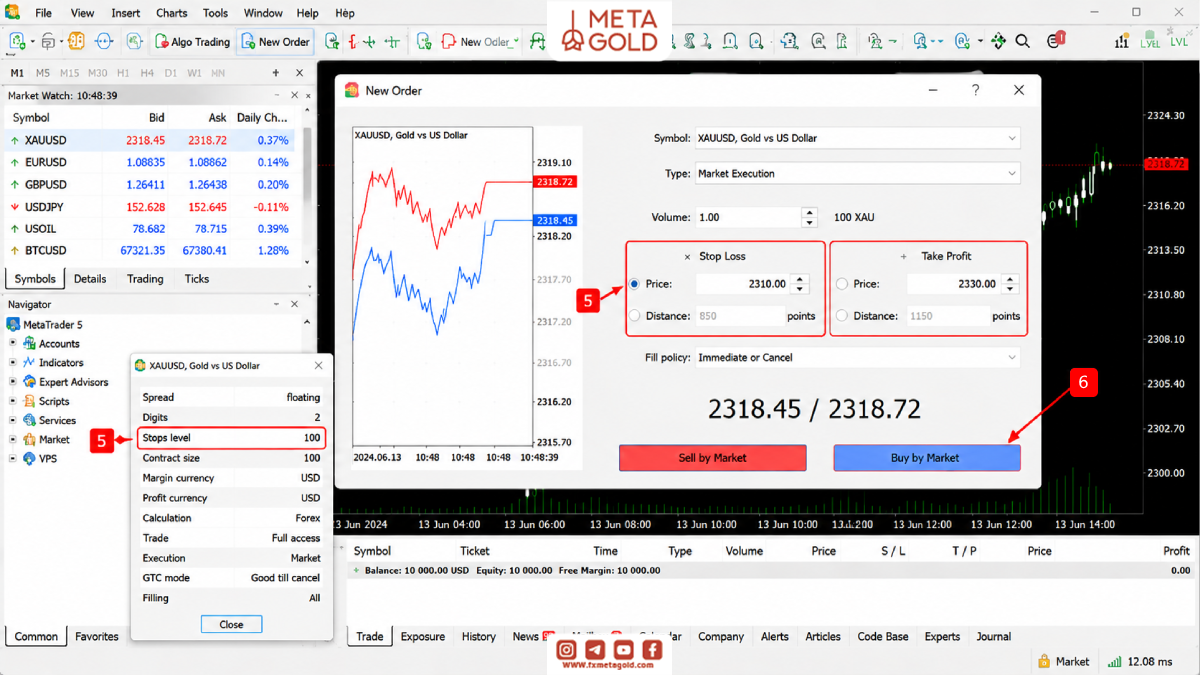Click the MetaTrader app icon in title bar
Screen dimensions: 1200x675
point(13,13)
